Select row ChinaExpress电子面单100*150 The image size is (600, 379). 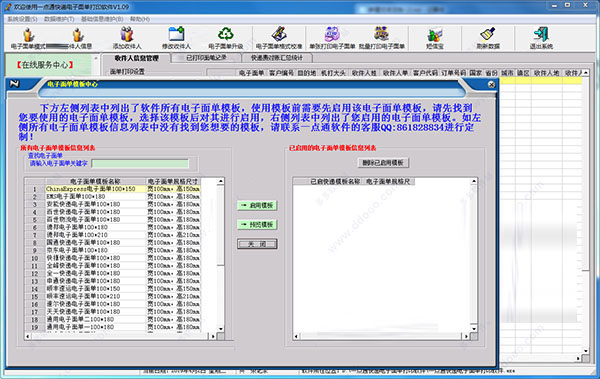point(112,189)
